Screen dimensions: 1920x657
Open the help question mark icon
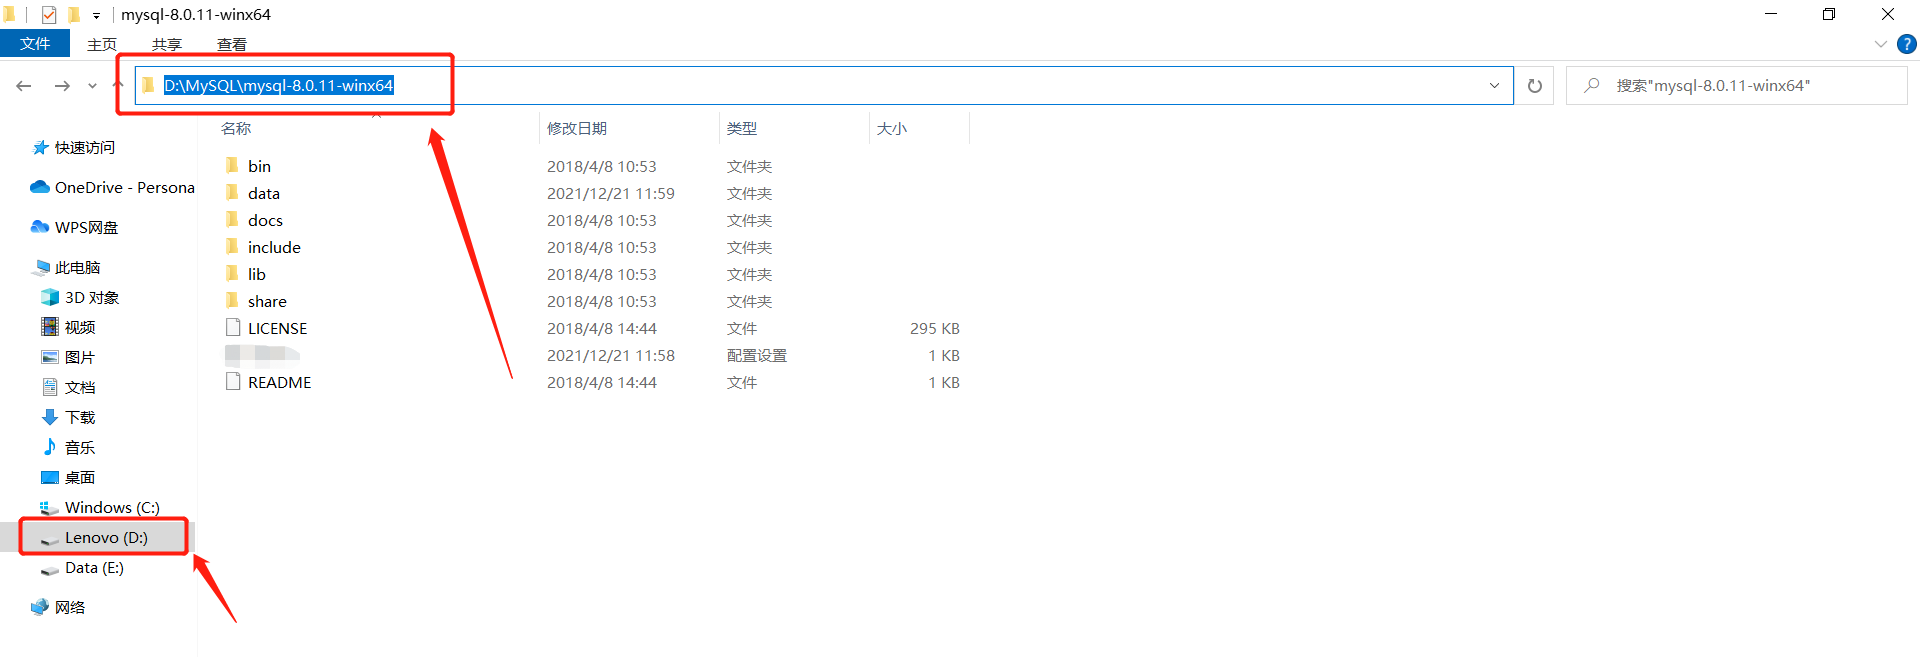coord(1907,44)
